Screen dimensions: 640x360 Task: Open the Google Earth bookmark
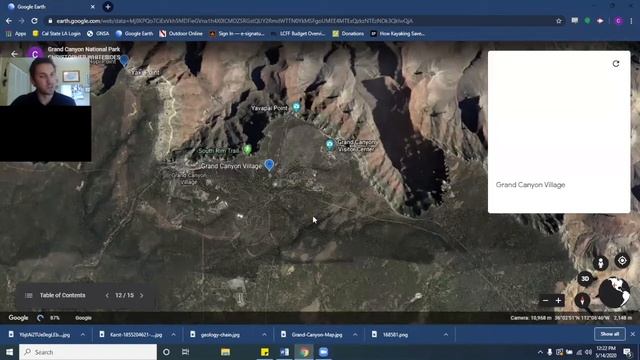[134, 34]
